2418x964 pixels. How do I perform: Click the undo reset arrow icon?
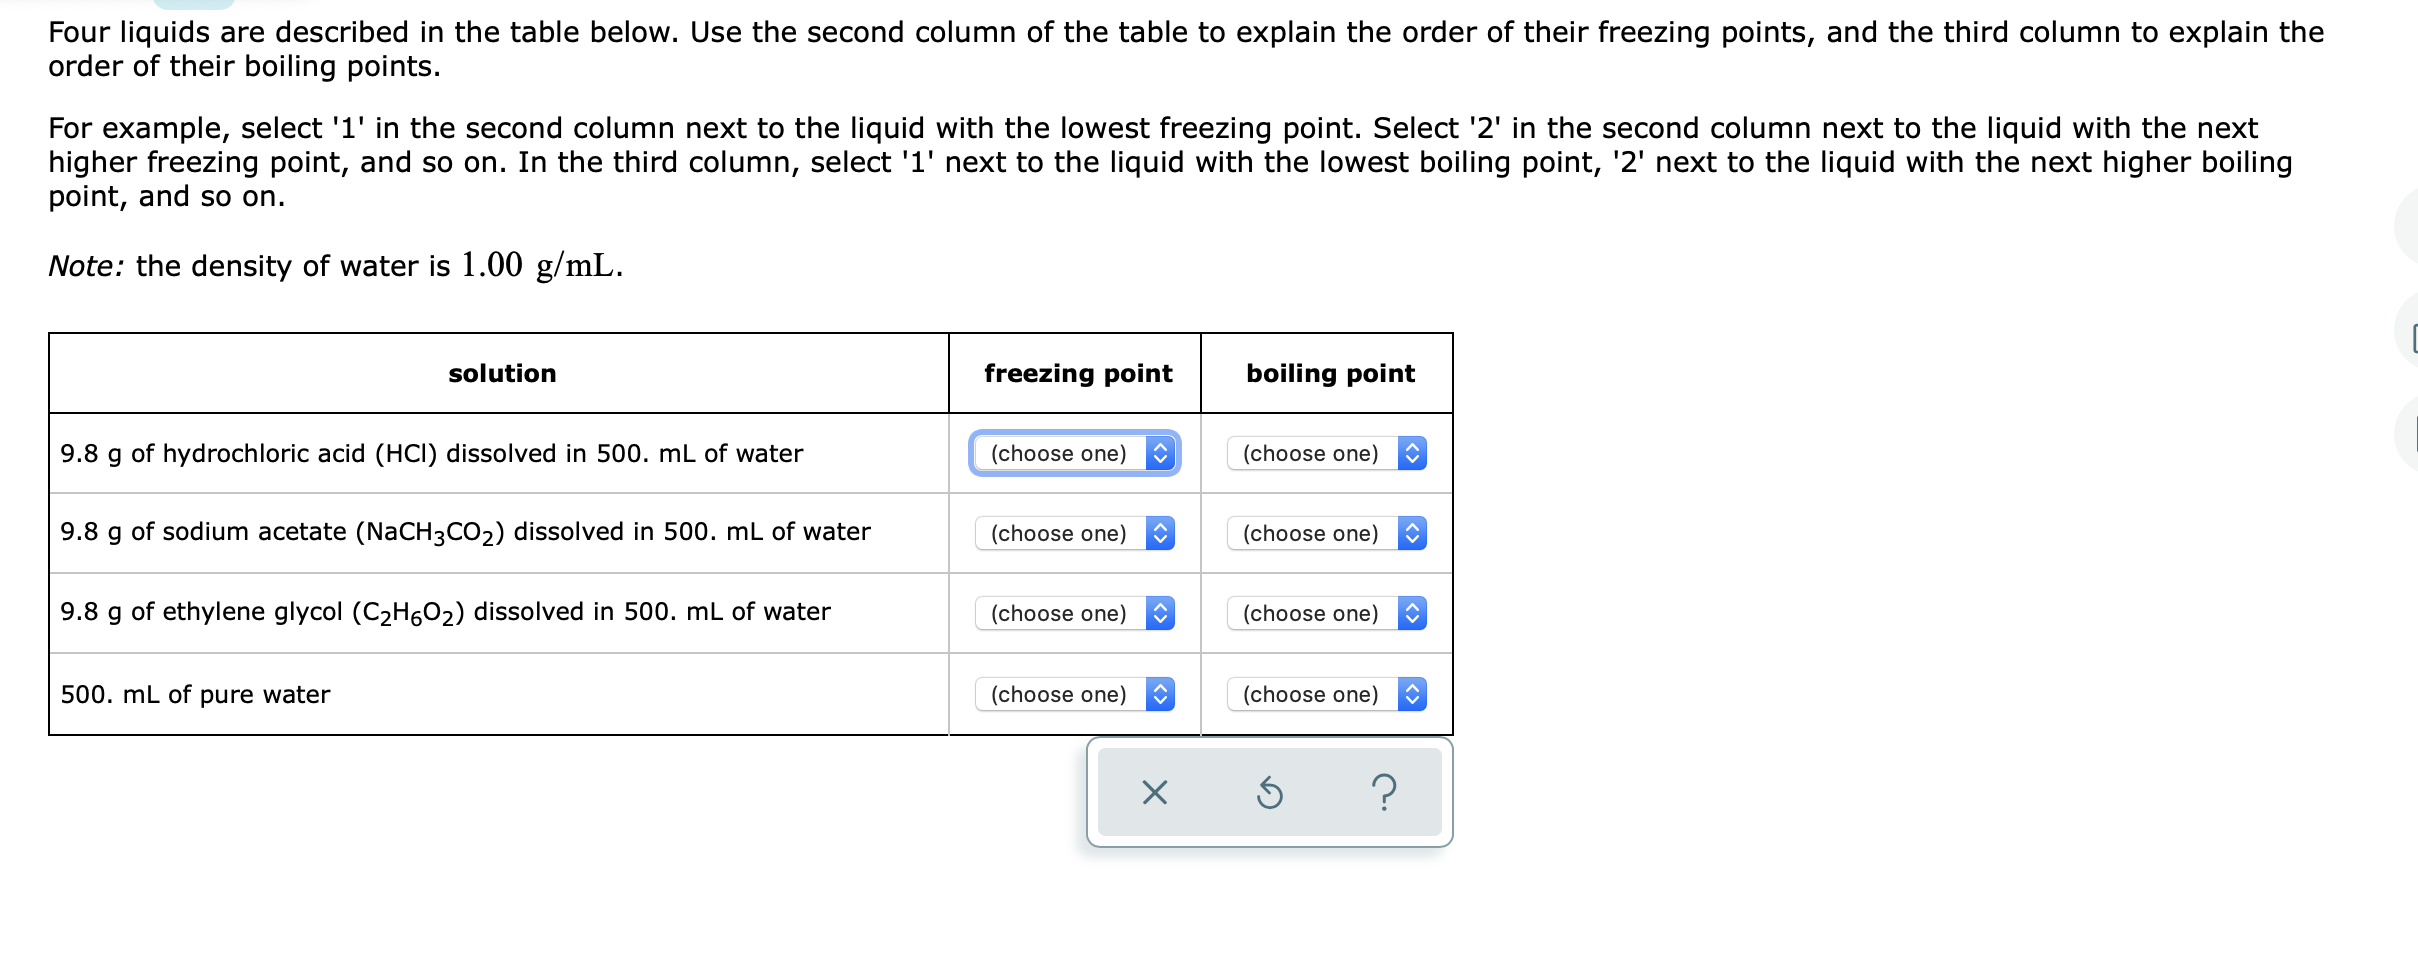(1268, 792)
